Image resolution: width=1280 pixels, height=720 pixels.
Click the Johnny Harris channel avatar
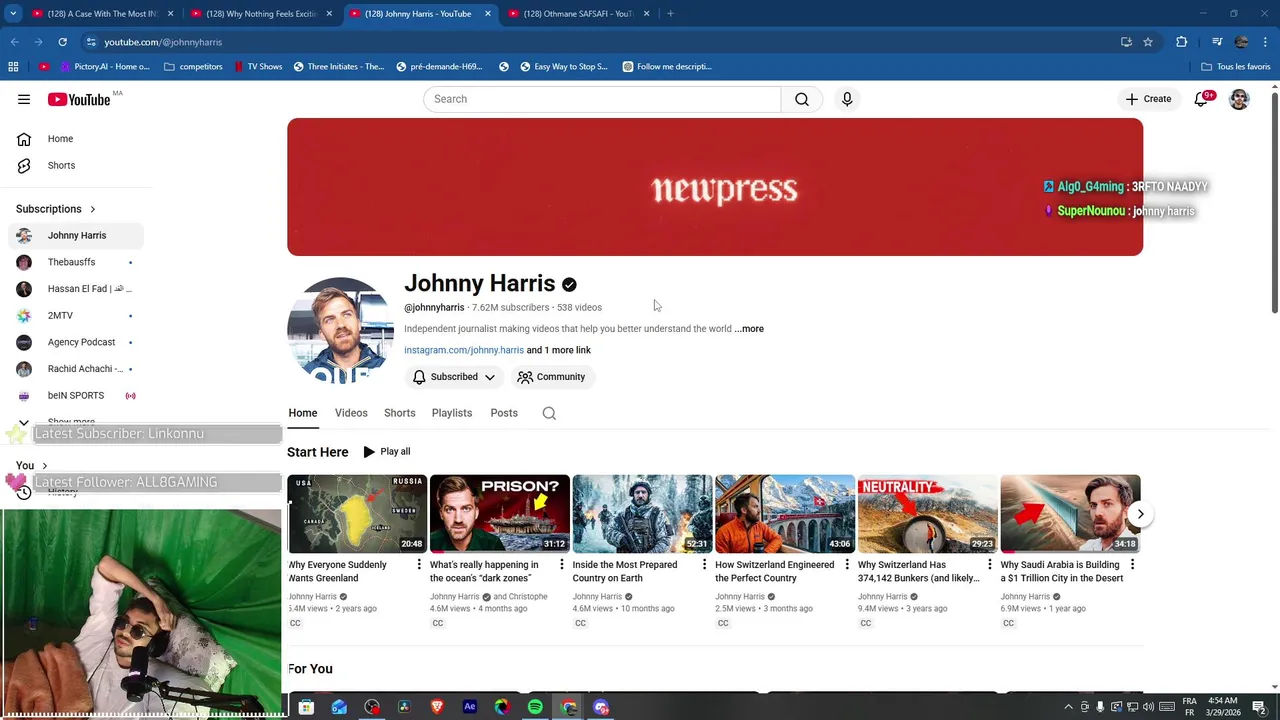tap(340, 330)
